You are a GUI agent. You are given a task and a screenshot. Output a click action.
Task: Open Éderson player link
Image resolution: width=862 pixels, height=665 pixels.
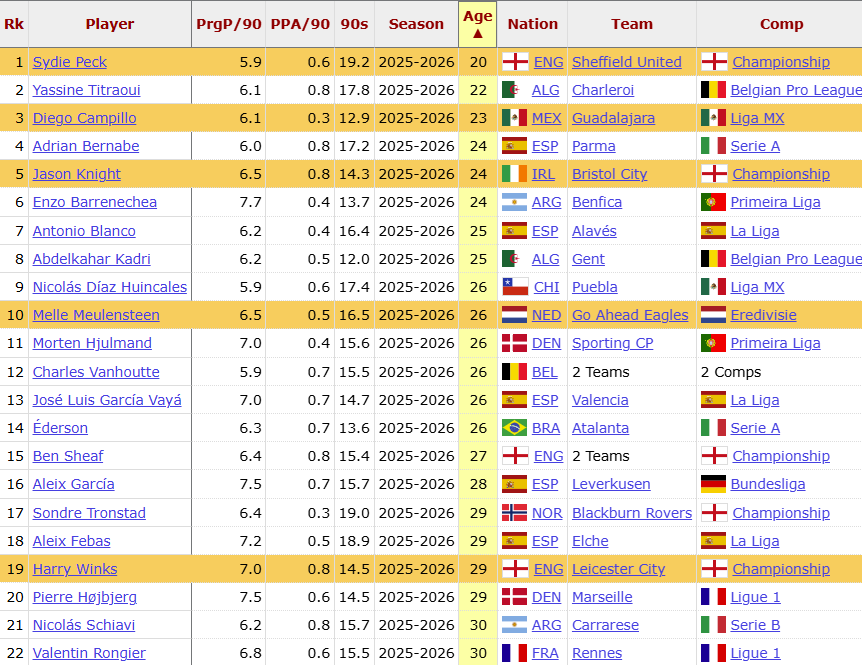pyautogui.click(x=60, y=428)
